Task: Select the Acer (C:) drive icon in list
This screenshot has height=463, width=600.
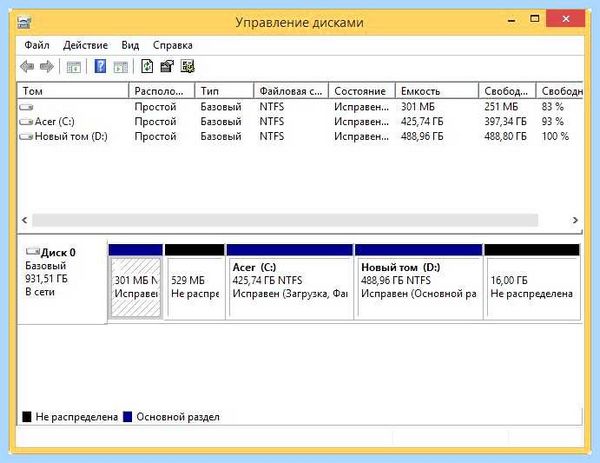Action: click(26, 122)
